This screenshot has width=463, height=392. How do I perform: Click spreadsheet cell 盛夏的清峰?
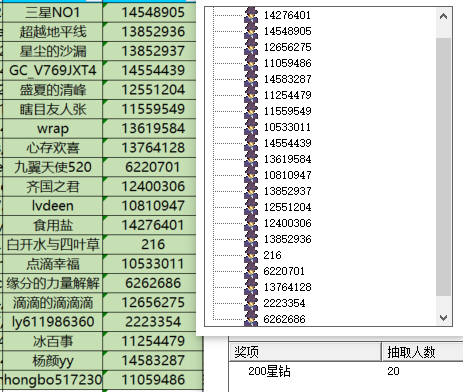52,90
